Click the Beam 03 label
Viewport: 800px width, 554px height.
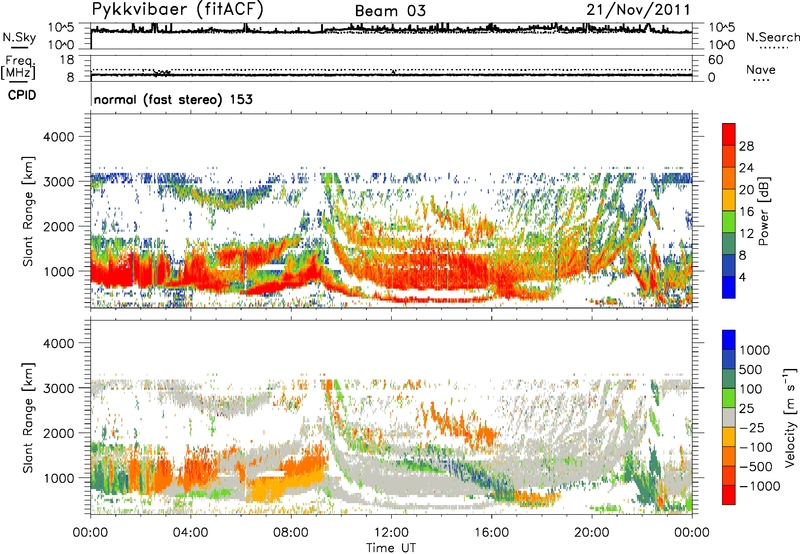390,11
